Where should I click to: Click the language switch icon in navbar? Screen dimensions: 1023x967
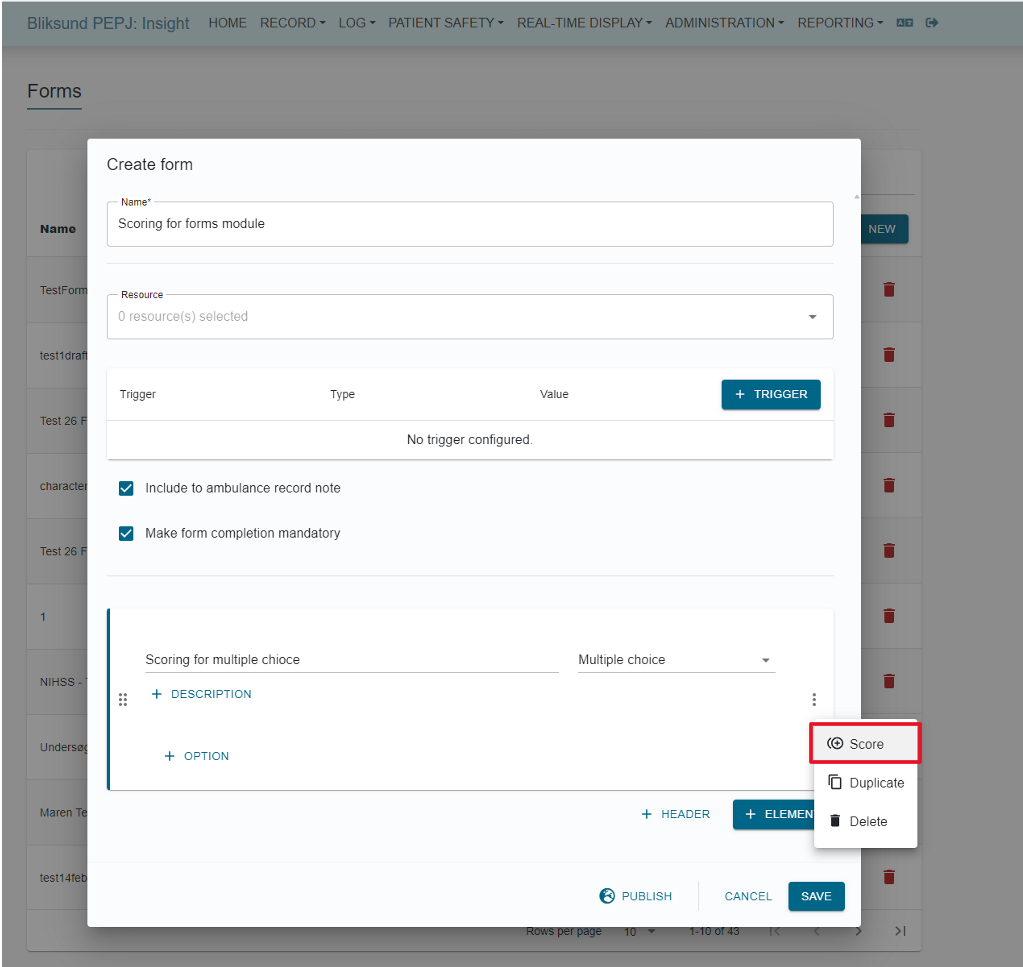click(x=904, y=23)
